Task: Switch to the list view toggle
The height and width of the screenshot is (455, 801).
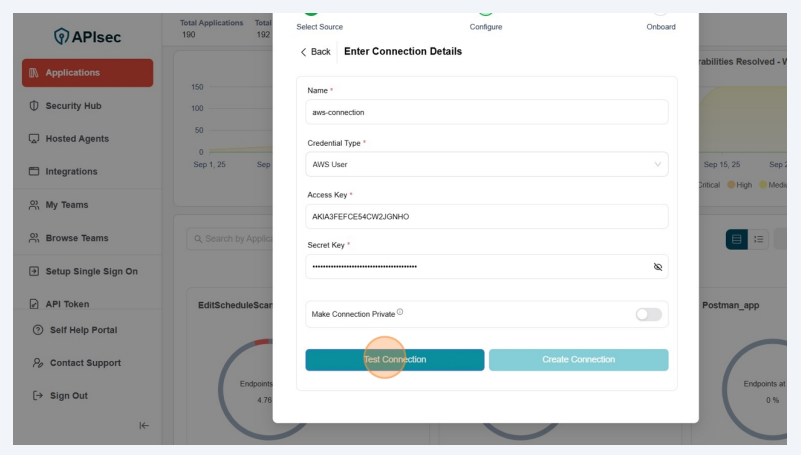Action: (759, 239)
